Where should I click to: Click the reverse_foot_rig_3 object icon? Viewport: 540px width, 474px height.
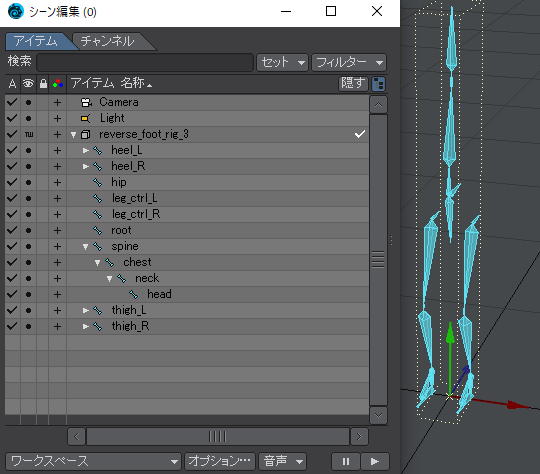click(85, 134)
